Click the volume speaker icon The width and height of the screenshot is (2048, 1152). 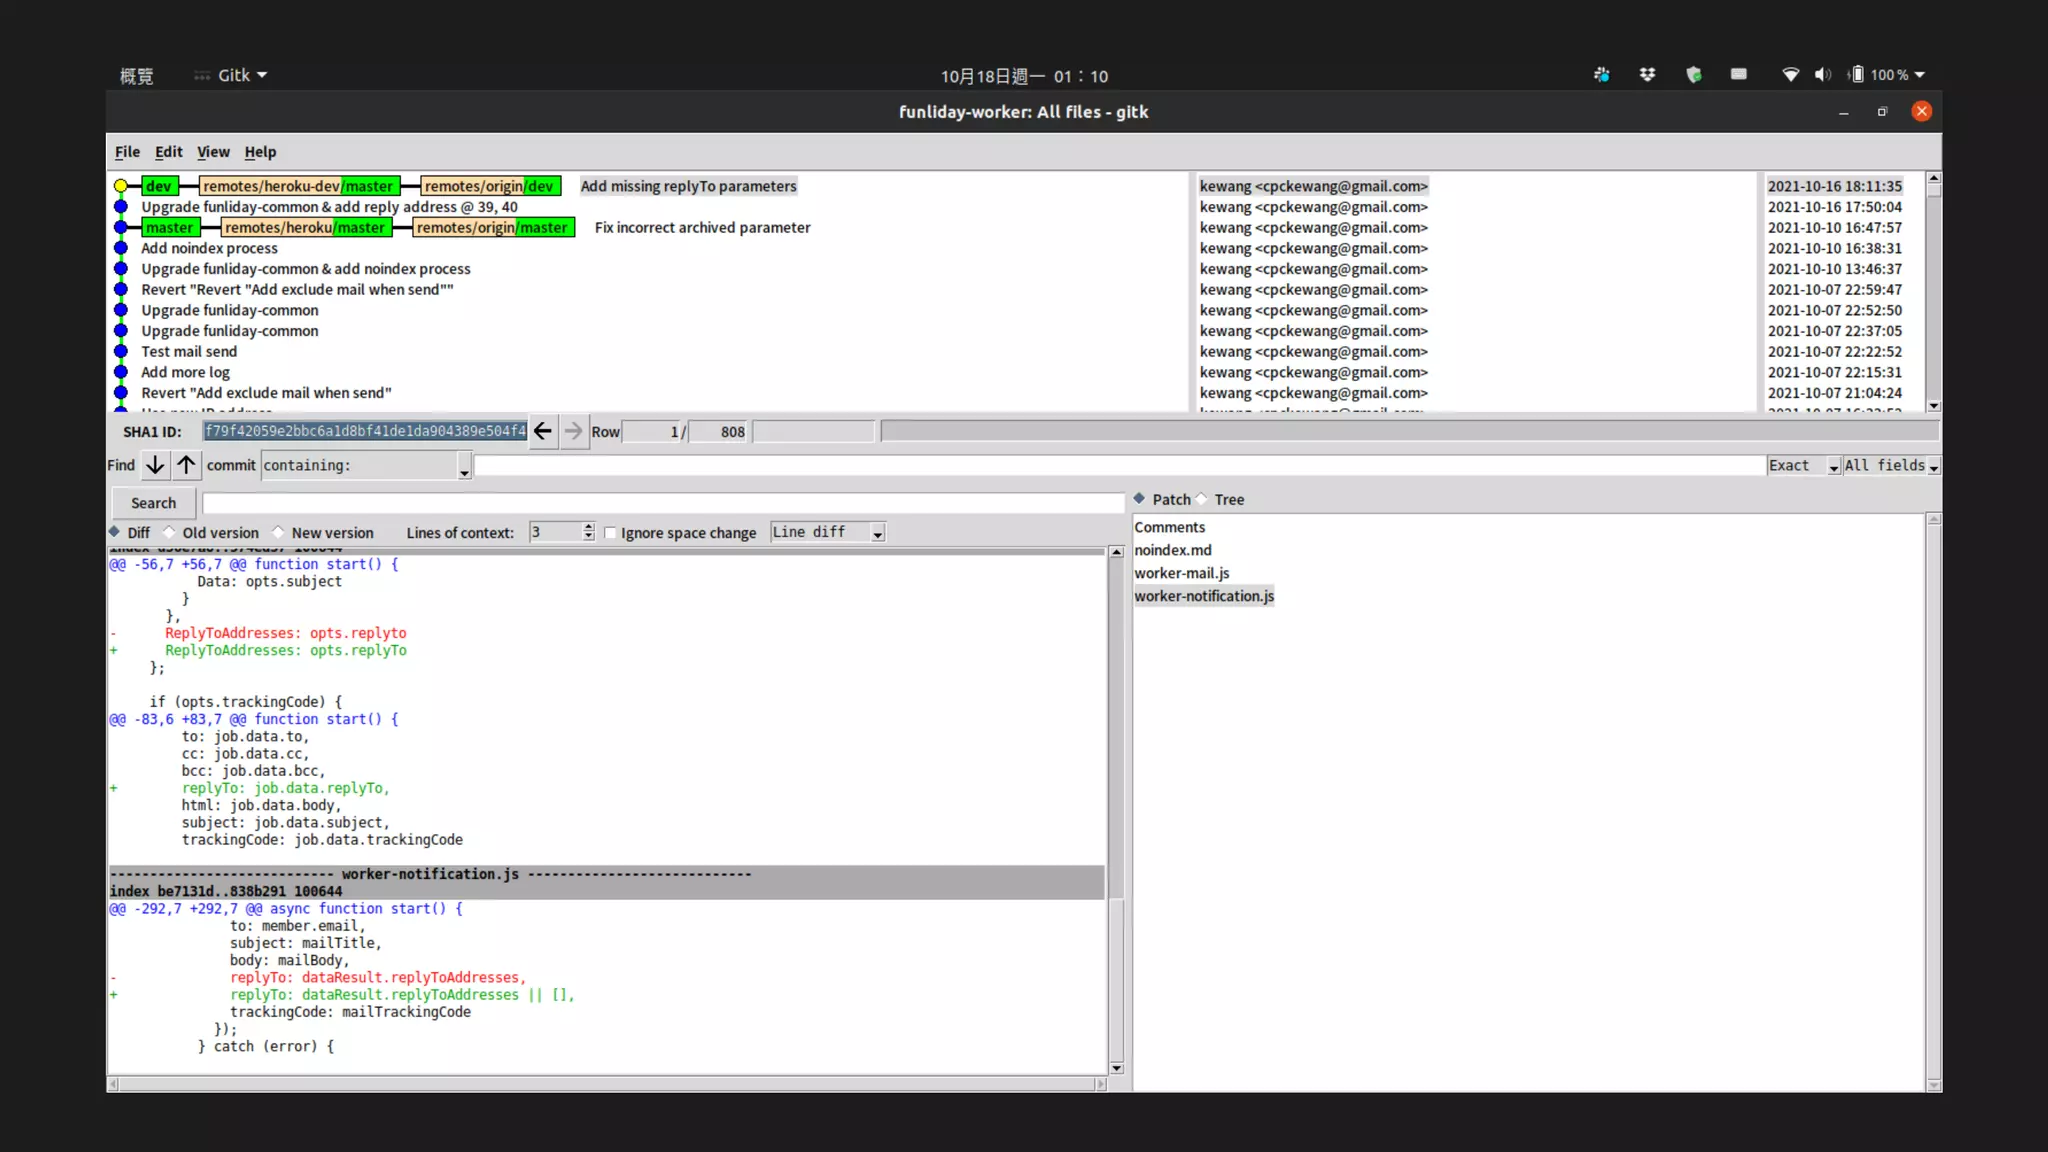click(1822, 75)
